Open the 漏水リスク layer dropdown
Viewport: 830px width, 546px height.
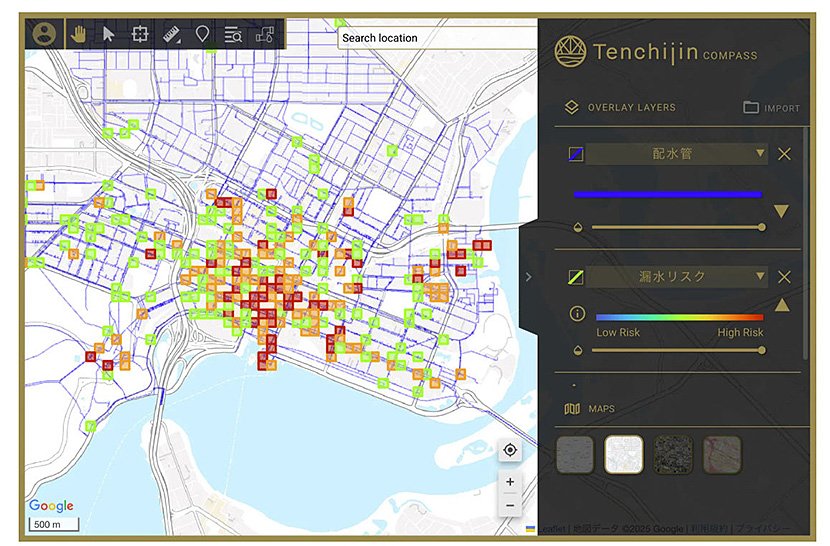(x=676, y=276)
